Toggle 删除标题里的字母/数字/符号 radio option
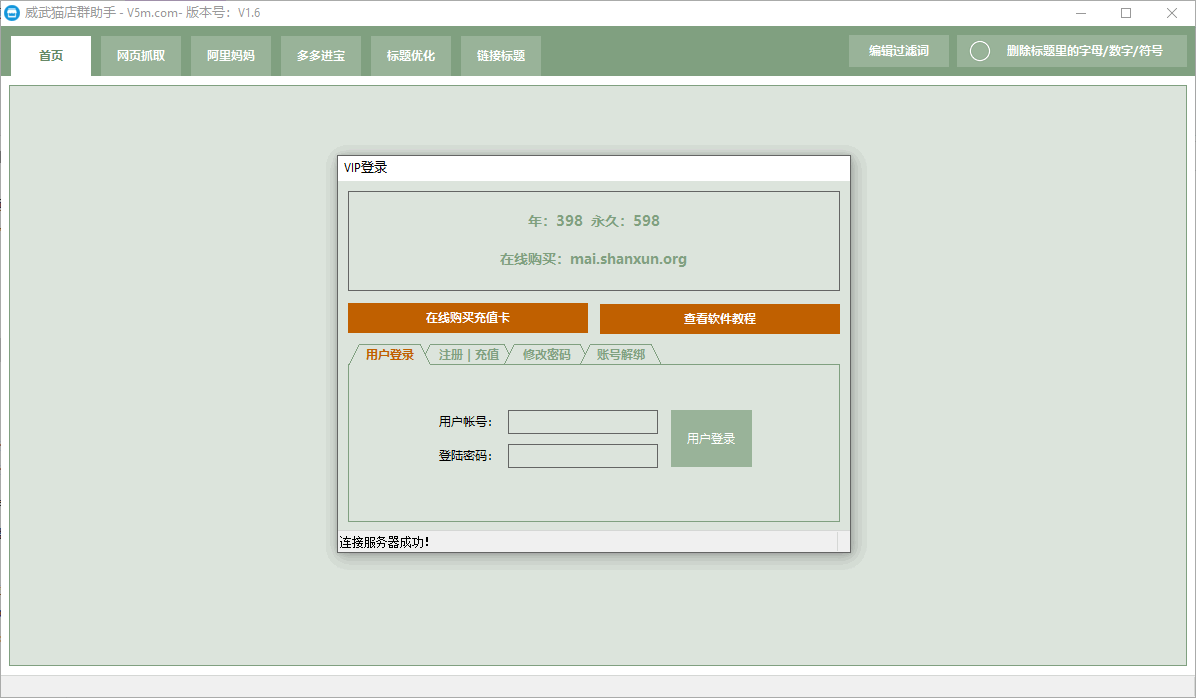This screenshot has height=698, width=1196. tap(980, 51)
